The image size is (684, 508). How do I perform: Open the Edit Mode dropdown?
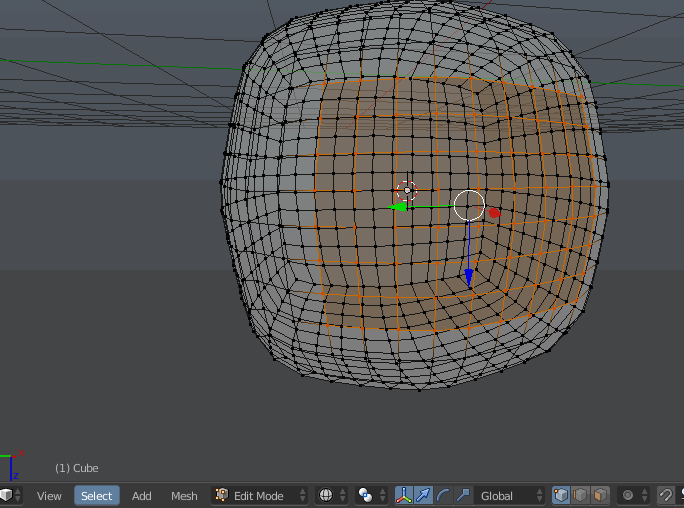260,495
